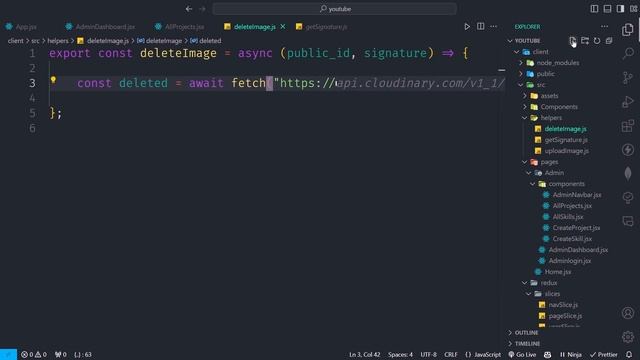Screen dimensions: 640x360
Task: Click Prettier in the status bar
Action: click(x=604, y=354)
